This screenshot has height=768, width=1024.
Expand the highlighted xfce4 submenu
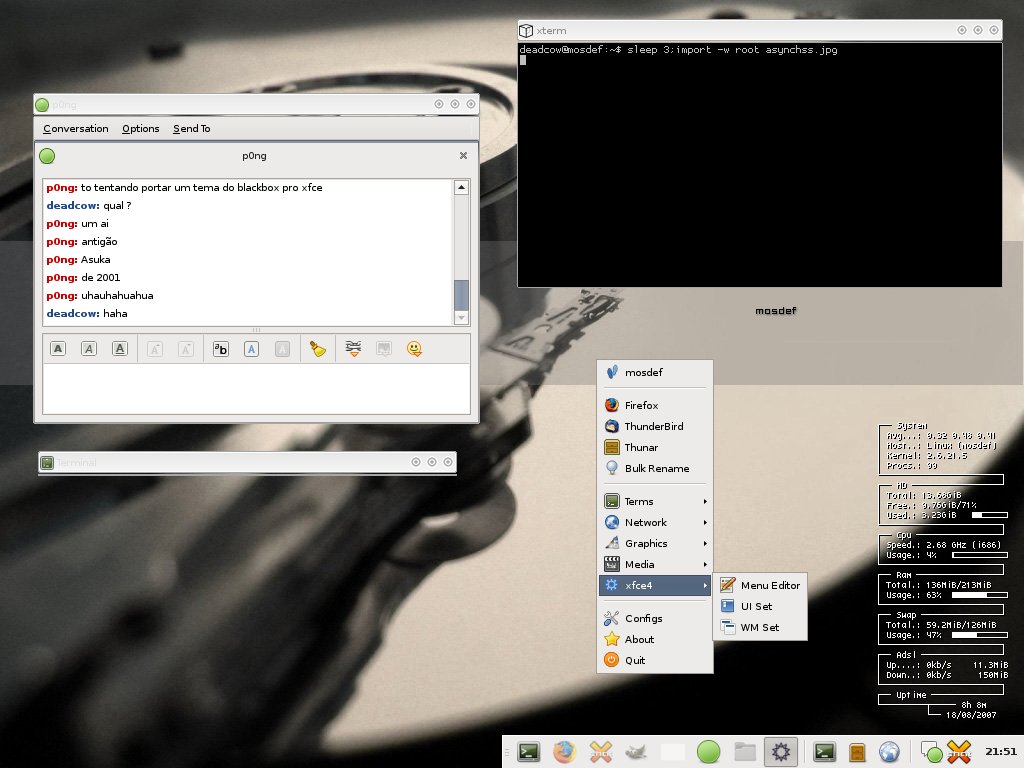coord(655,585)
